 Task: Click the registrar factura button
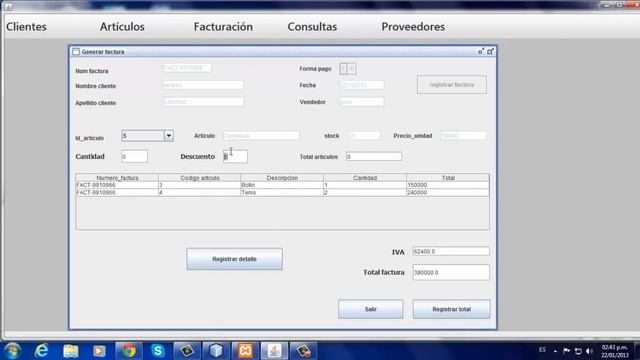click(x=451, y=84)
